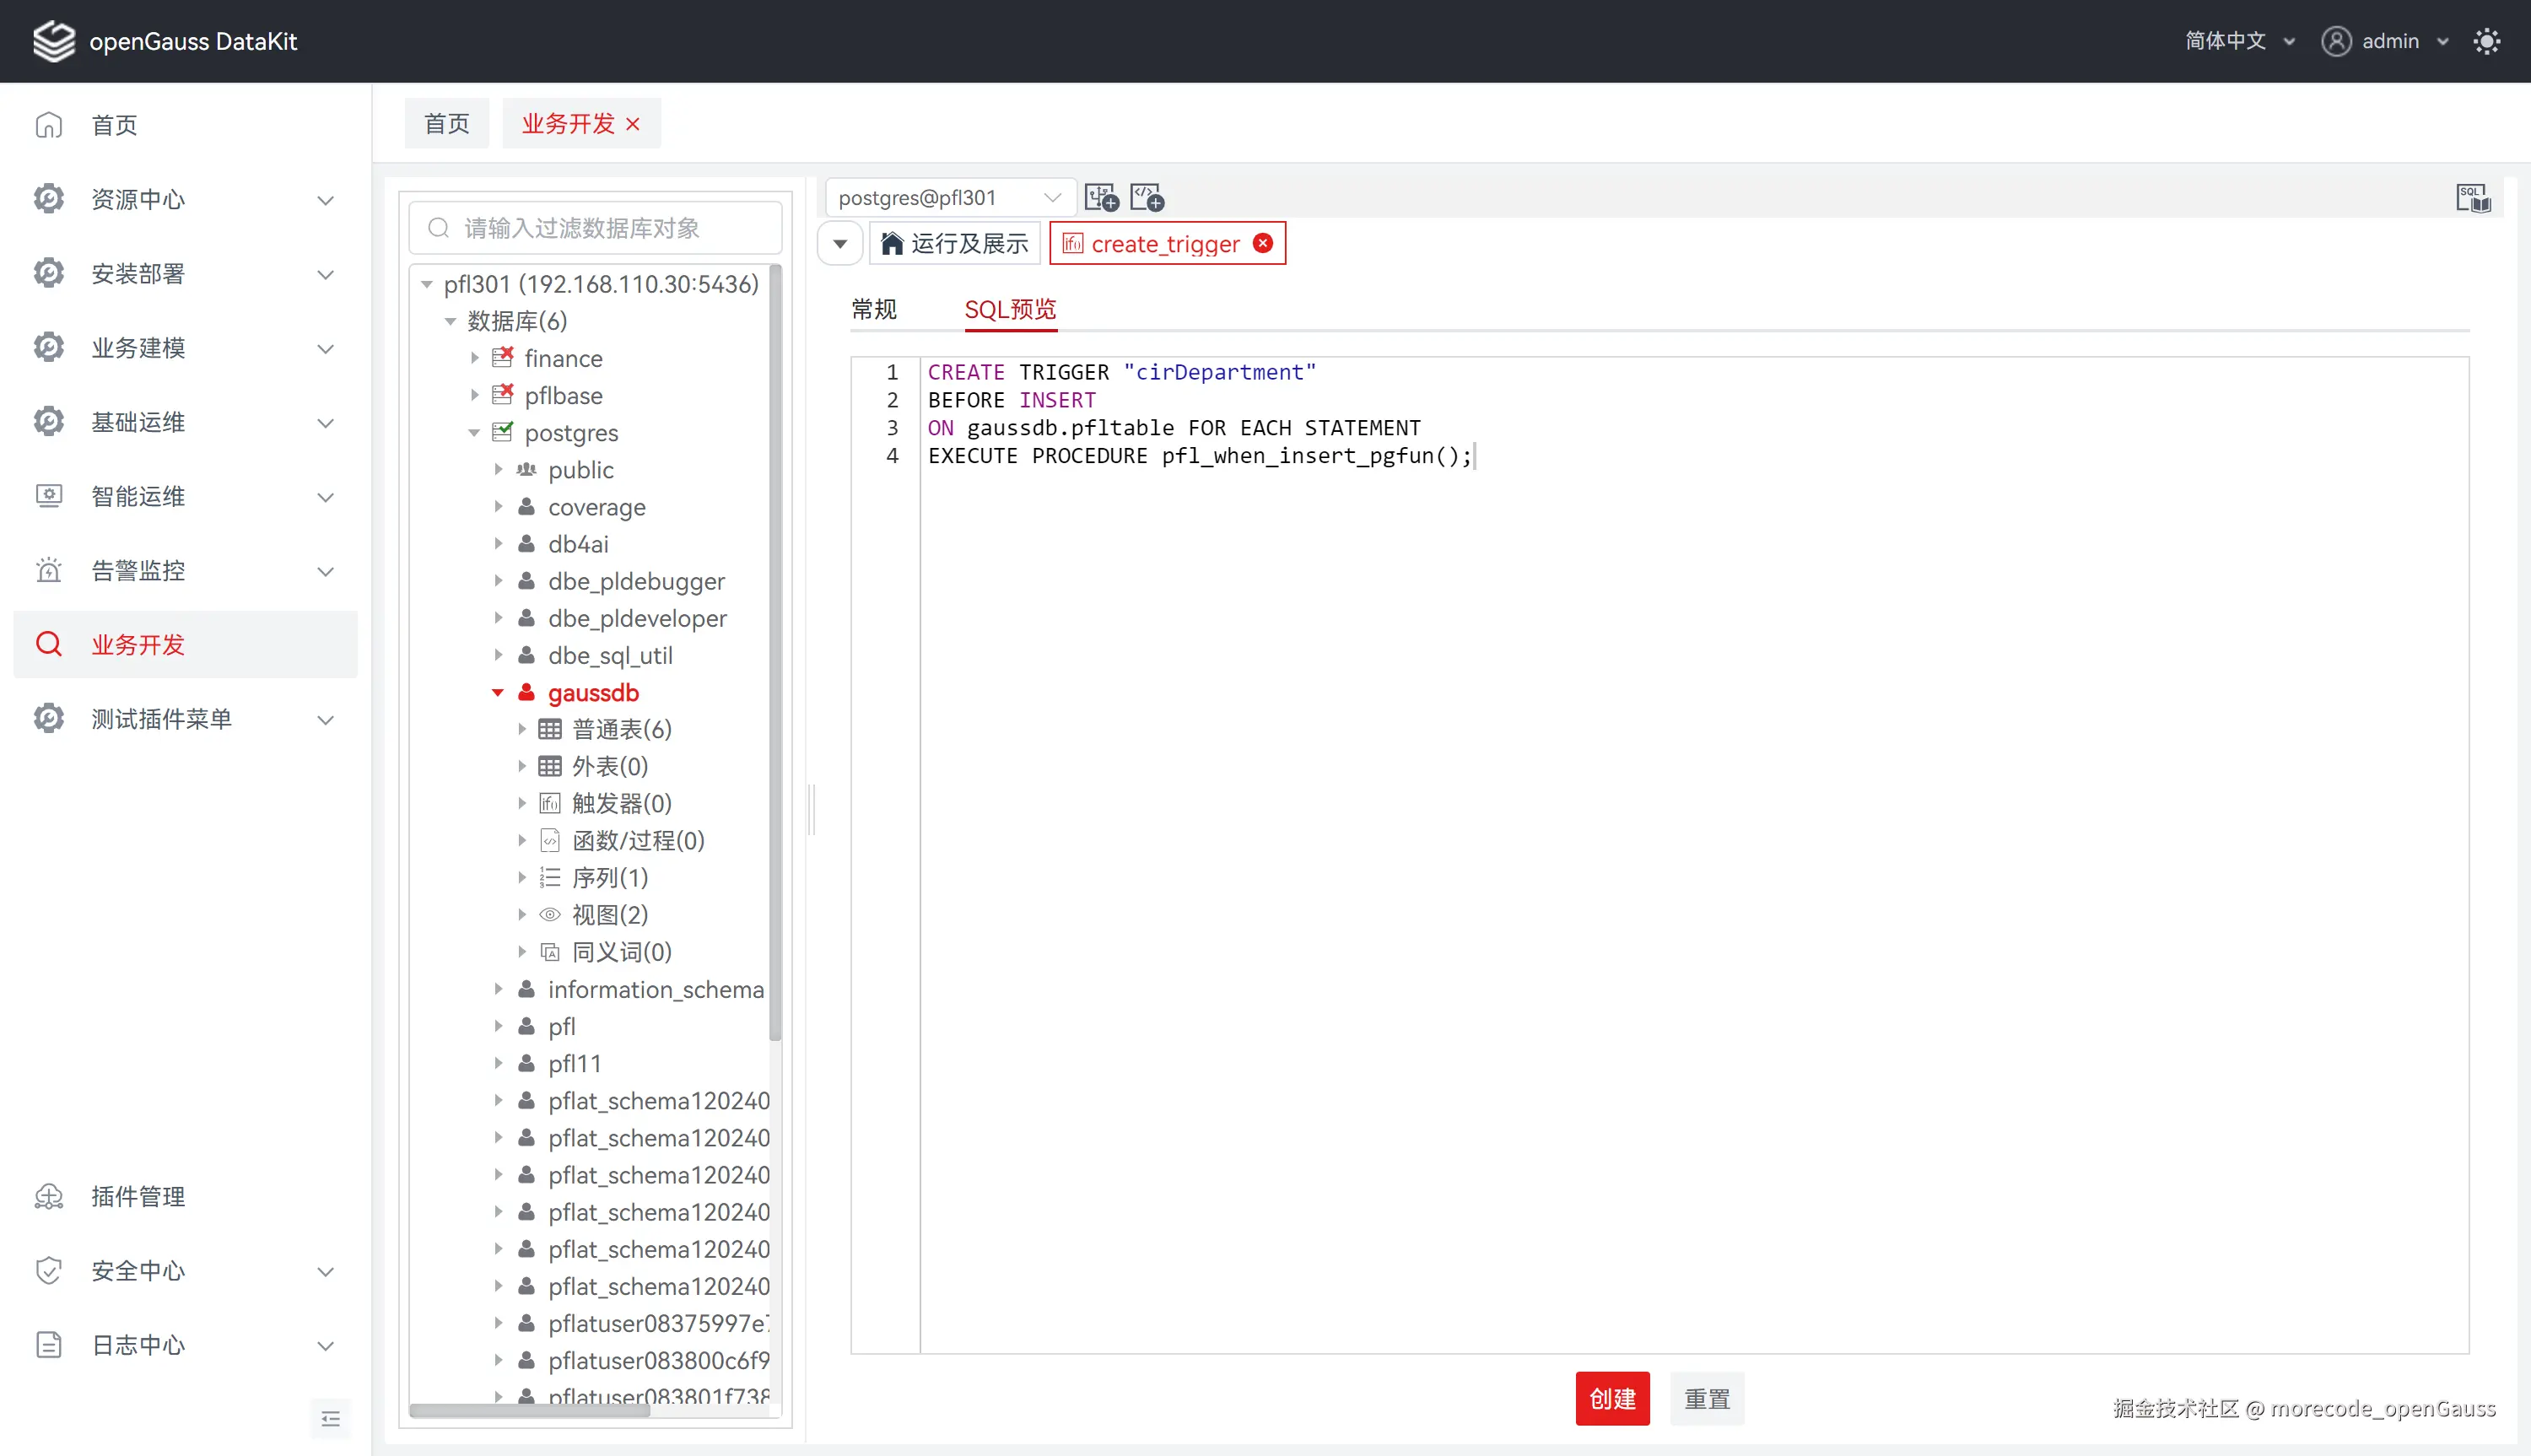Image resolution: width=2531 pixels, height=1456 pixels.
Task: Open 插件管理 plugin management
Action: [x=138, y=1196]
